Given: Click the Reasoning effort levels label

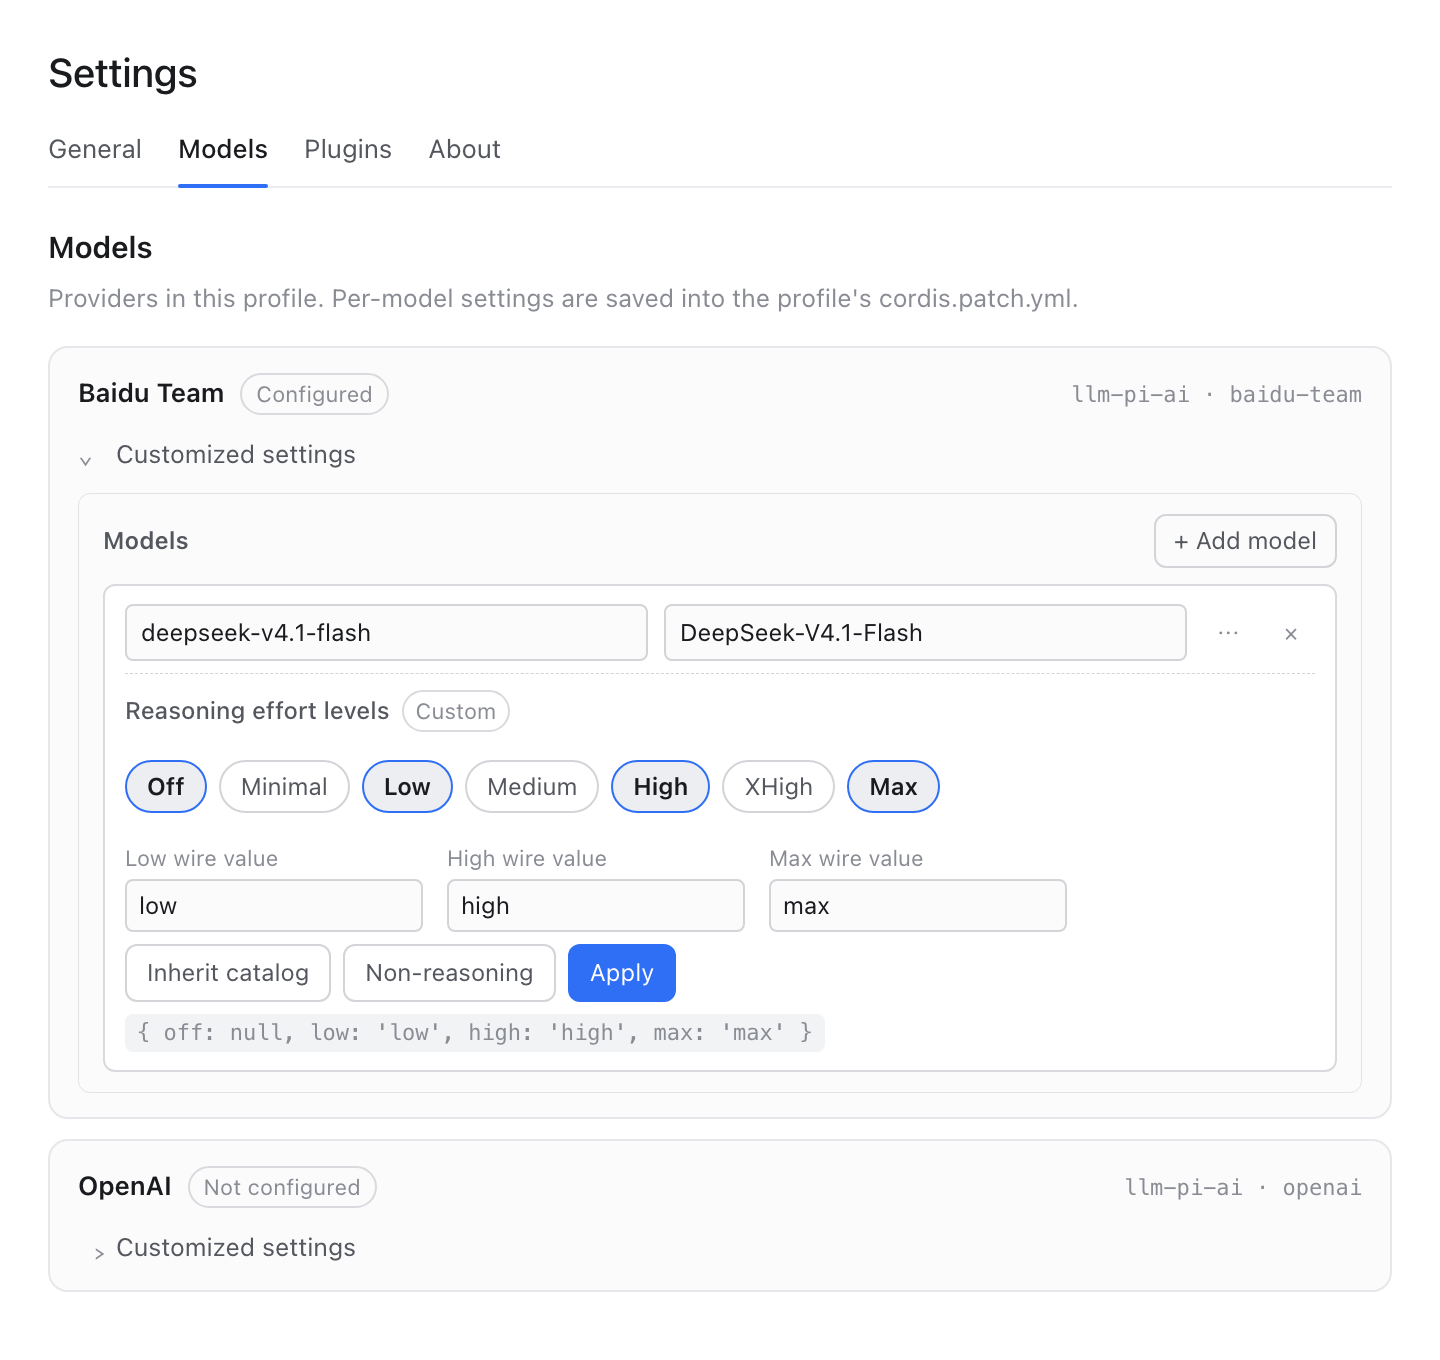Looking at the screenshot, I should (x=257, y=711).
